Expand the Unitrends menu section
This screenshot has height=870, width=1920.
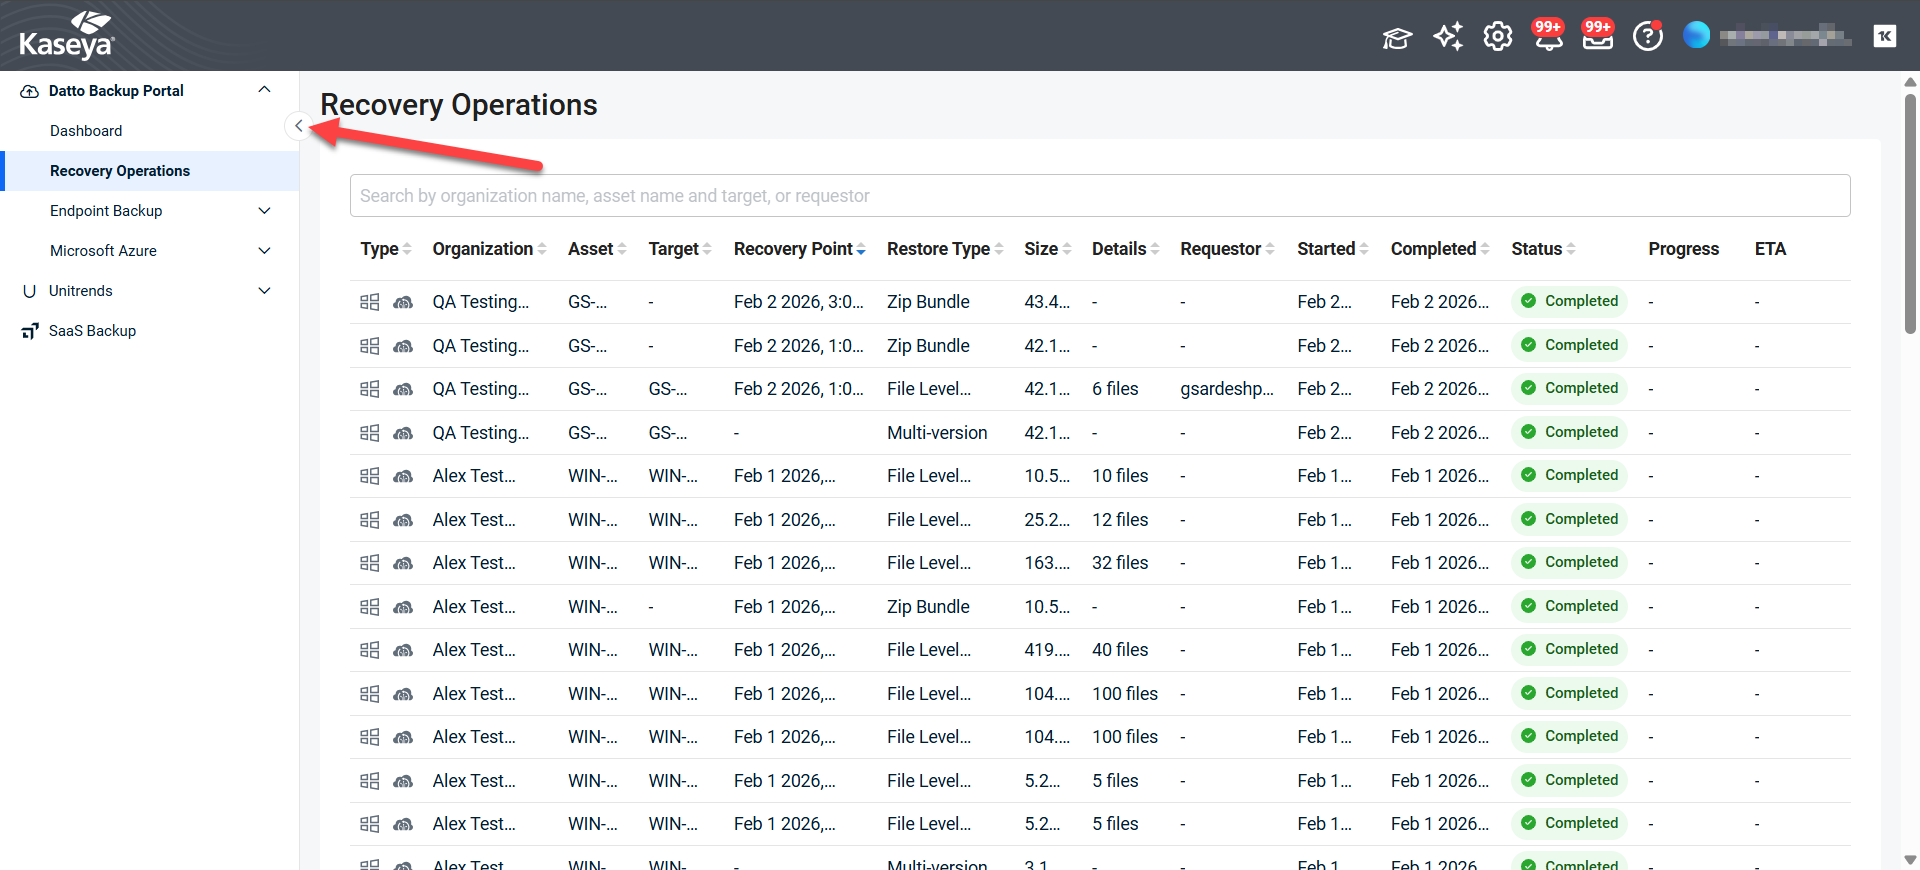tap(264, 291)
